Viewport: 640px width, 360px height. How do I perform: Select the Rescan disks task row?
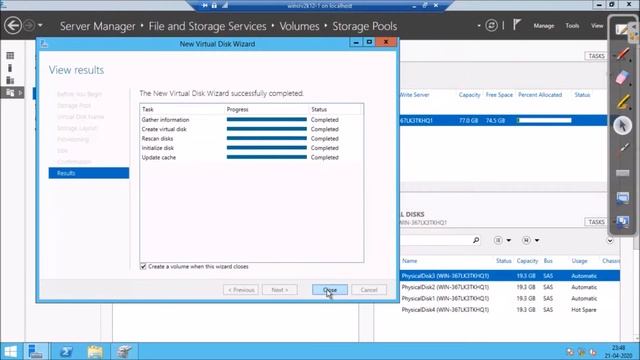pos(251,139)
